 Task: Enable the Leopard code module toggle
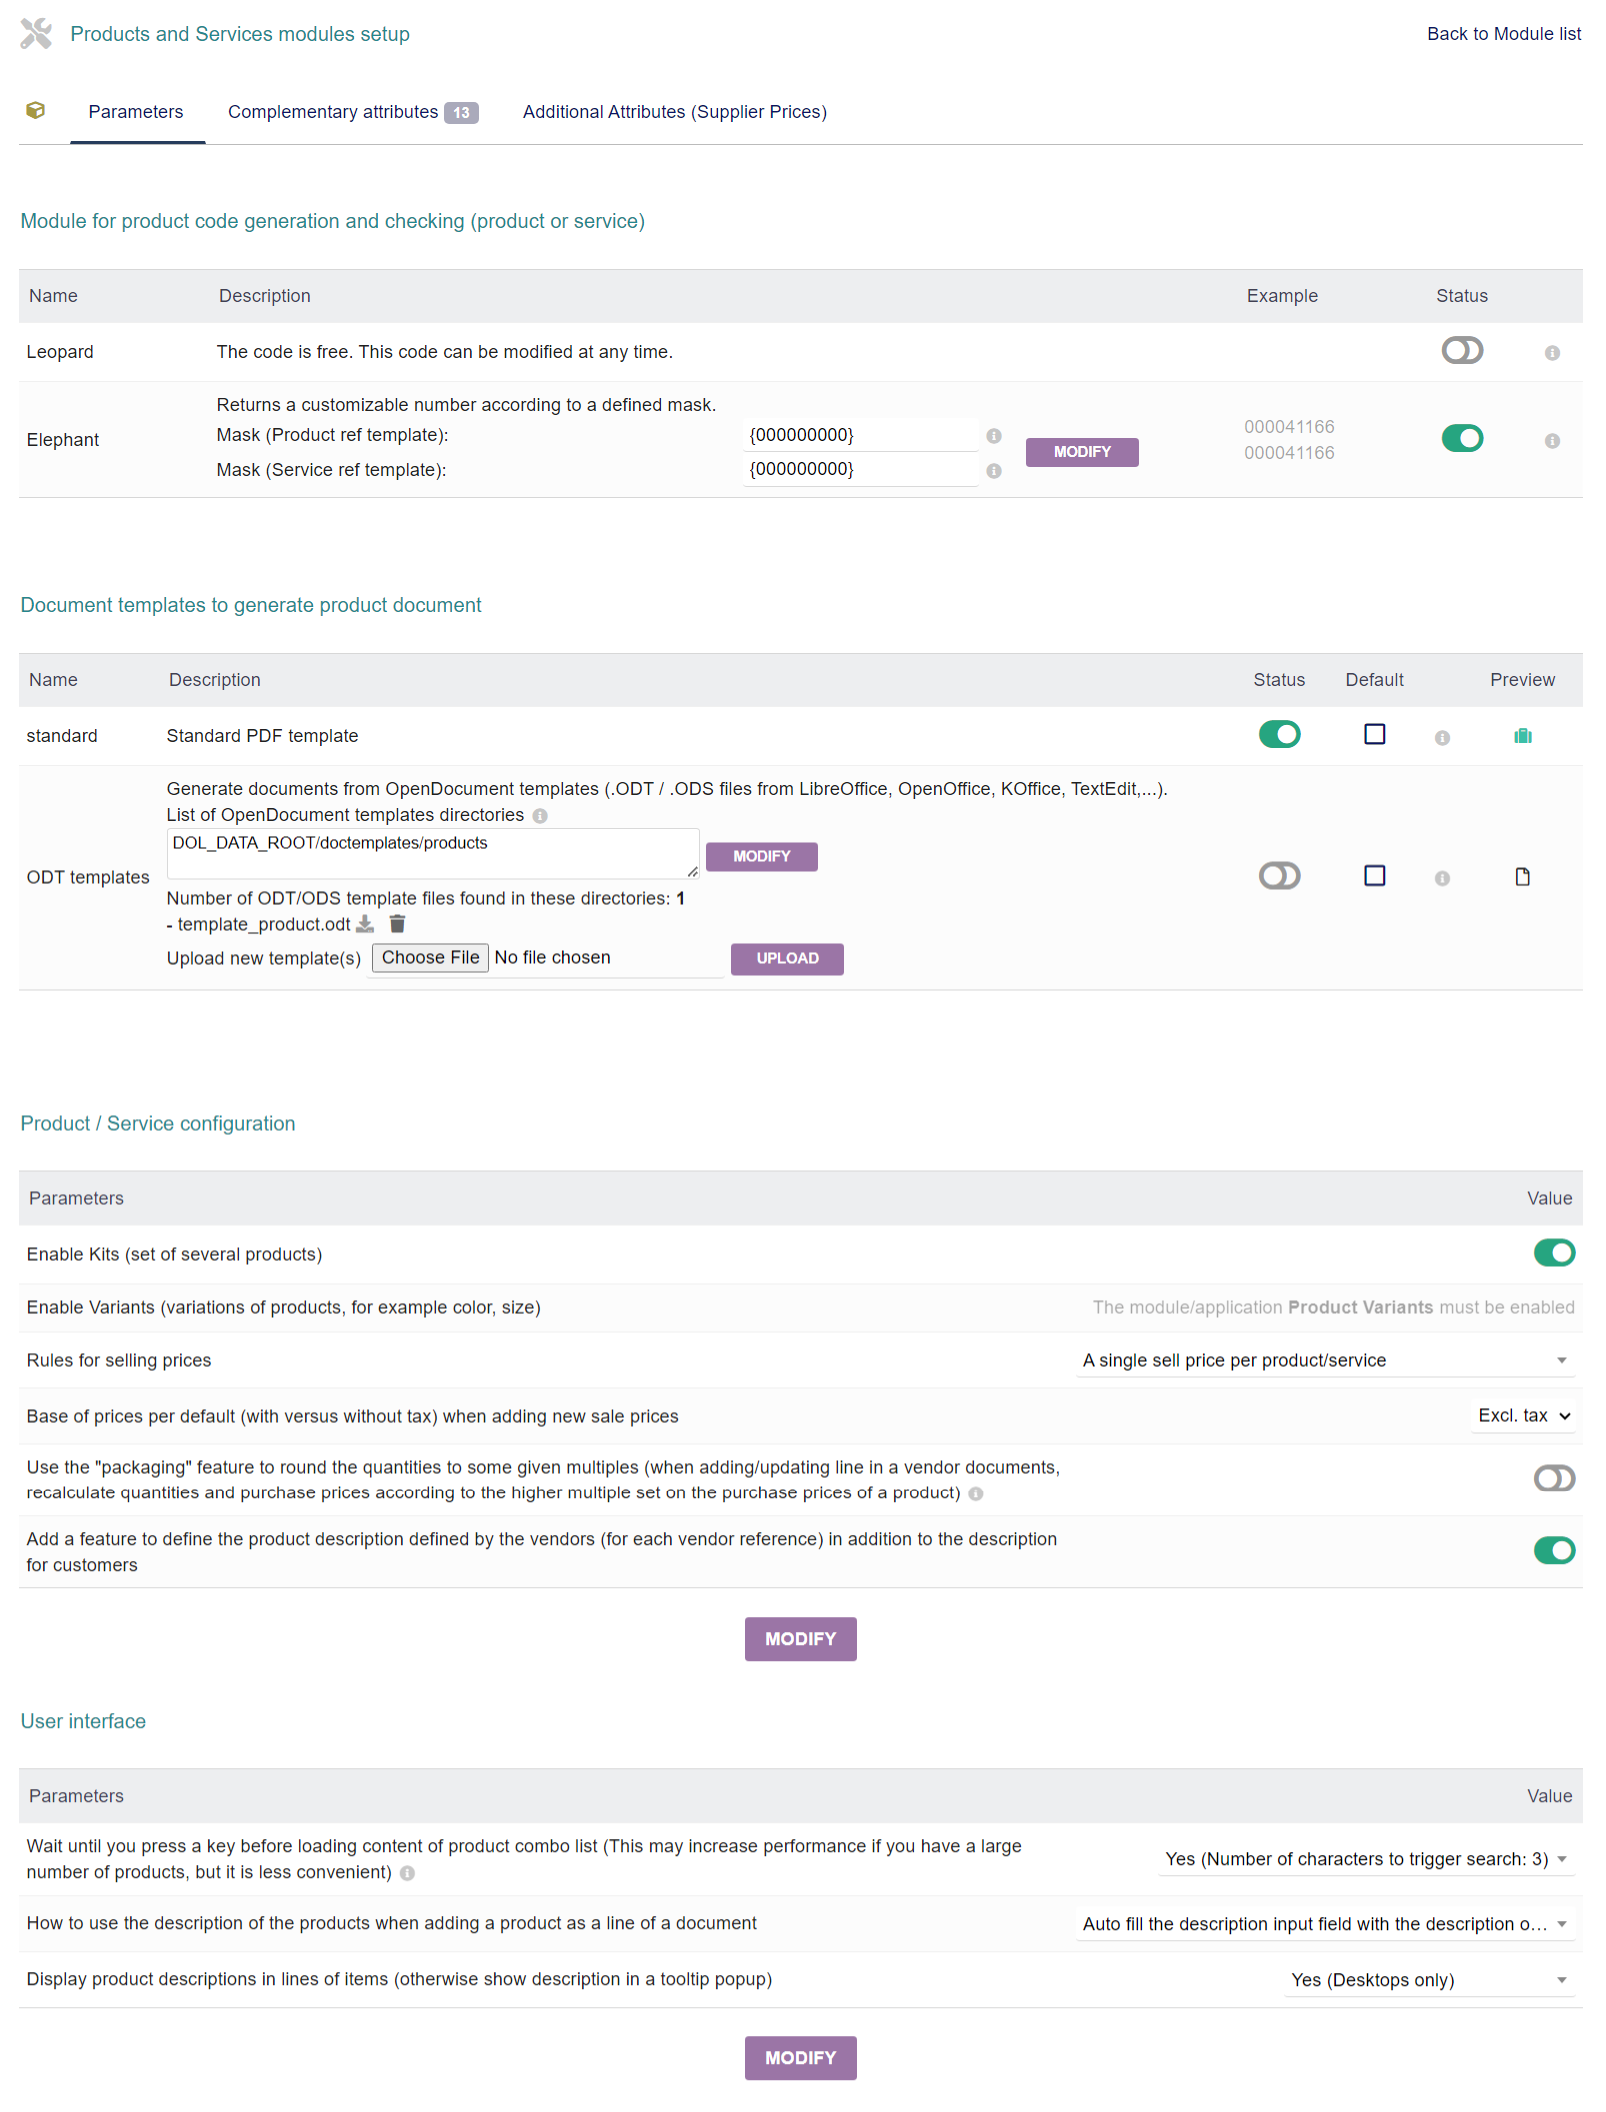(x=1461, y=351)
